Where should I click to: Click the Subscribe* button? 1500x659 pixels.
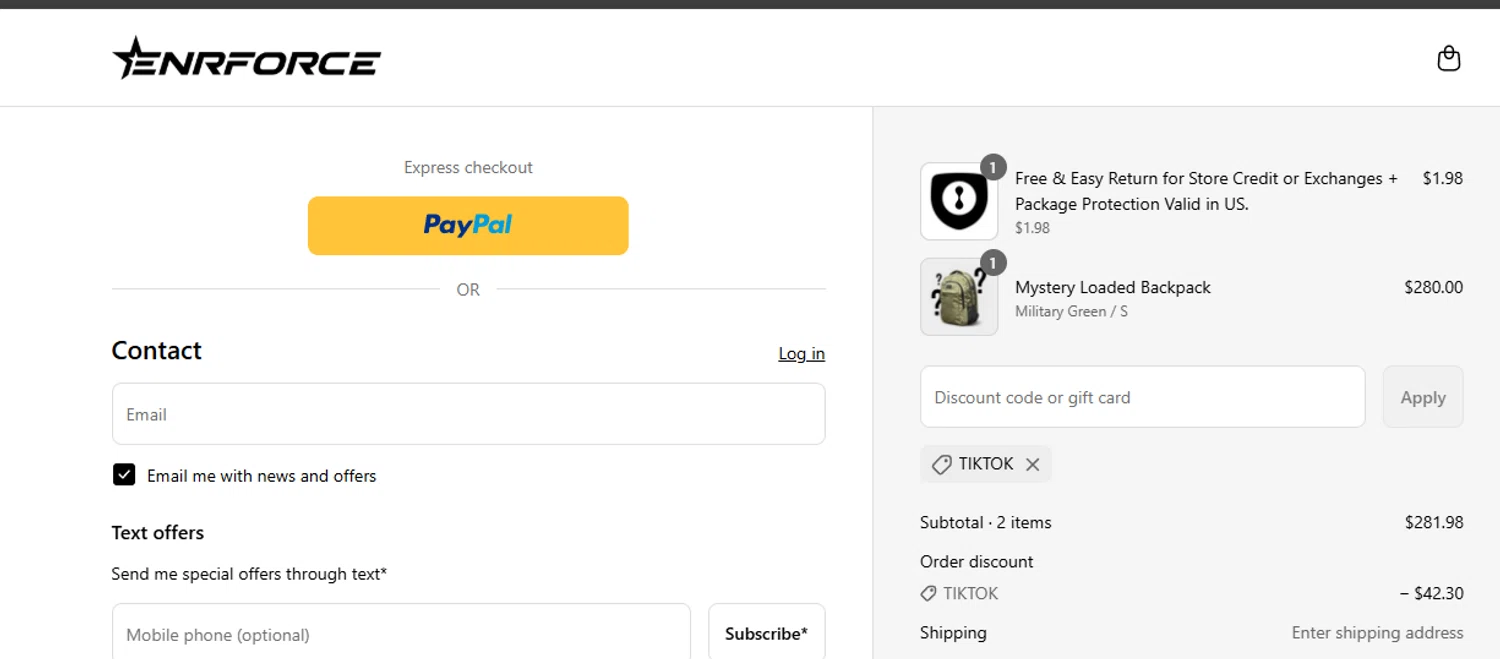coord(767,631)
